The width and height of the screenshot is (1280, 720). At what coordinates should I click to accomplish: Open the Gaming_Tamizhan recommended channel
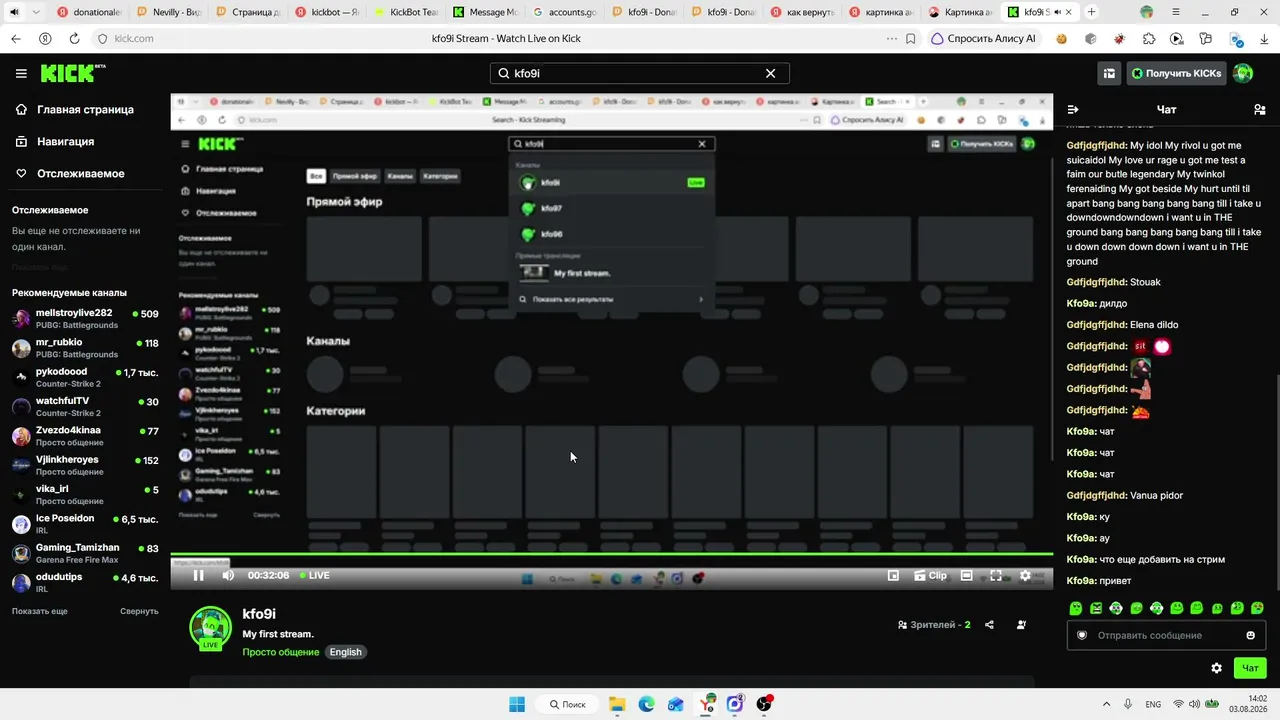coord(85,553)
